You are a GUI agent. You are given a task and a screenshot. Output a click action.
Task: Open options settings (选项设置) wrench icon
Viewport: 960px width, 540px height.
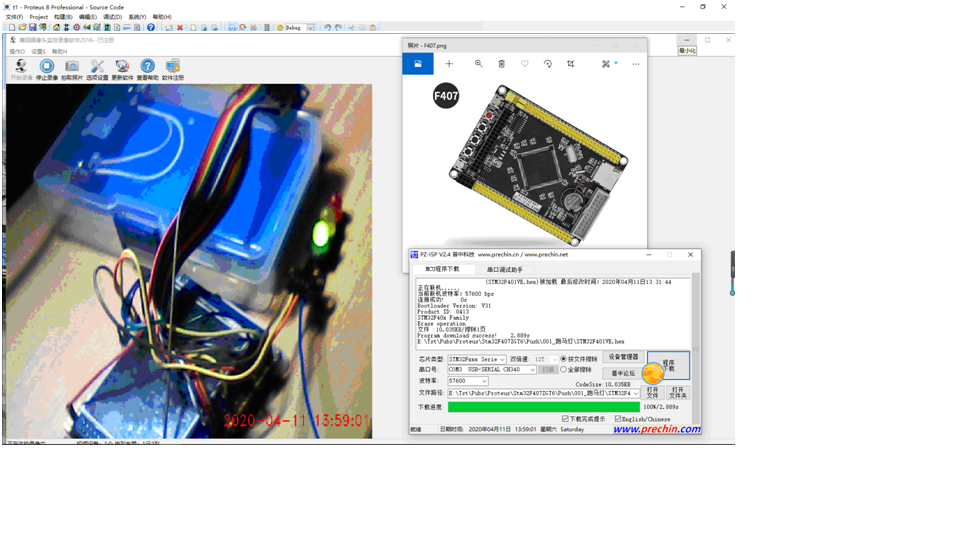pyautogui.click(x=97, y=67)
